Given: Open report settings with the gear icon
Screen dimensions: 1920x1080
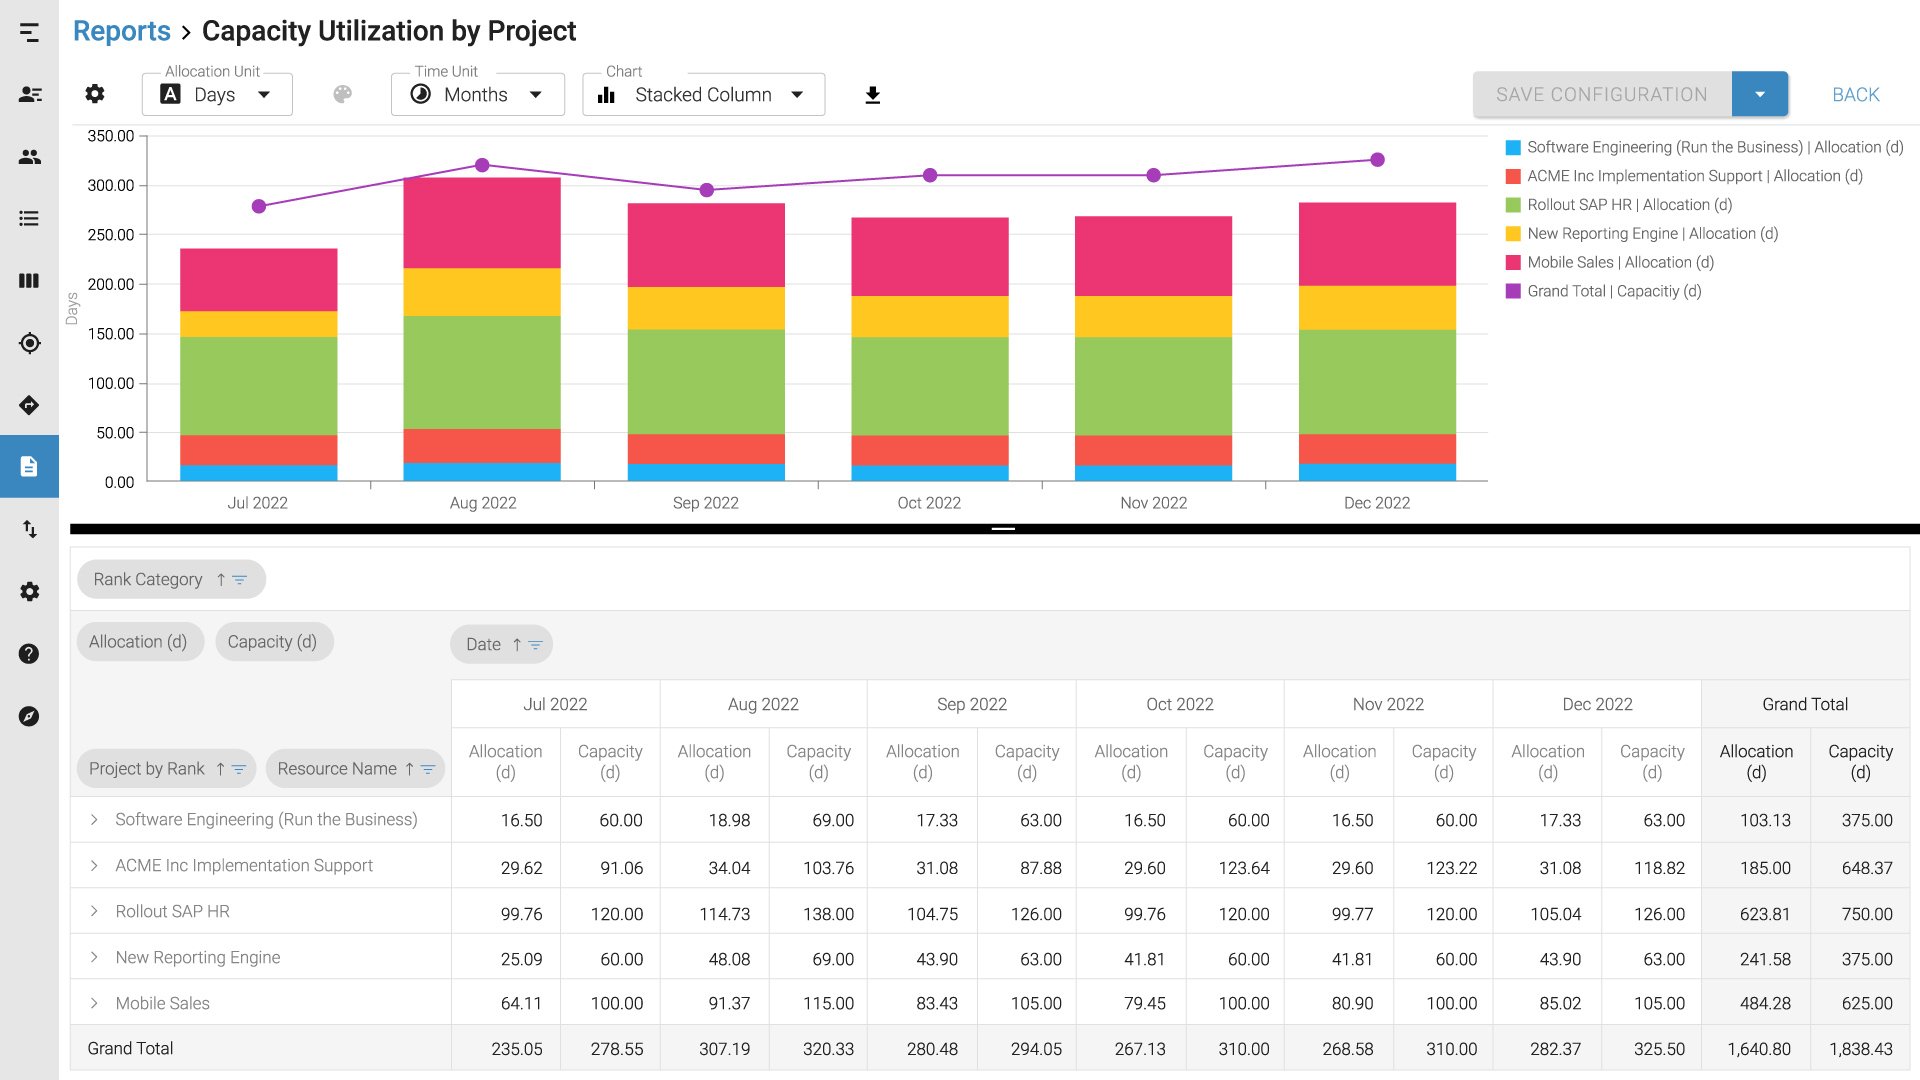Looking at the screenshot, I should pos(95,93).
